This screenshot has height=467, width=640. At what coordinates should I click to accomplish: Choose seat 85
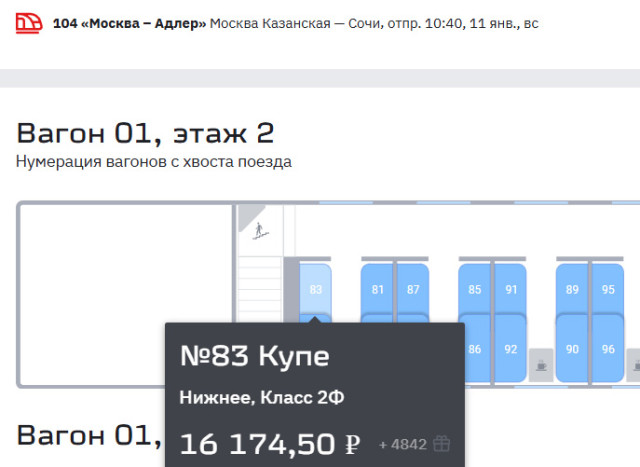[475, 289]
